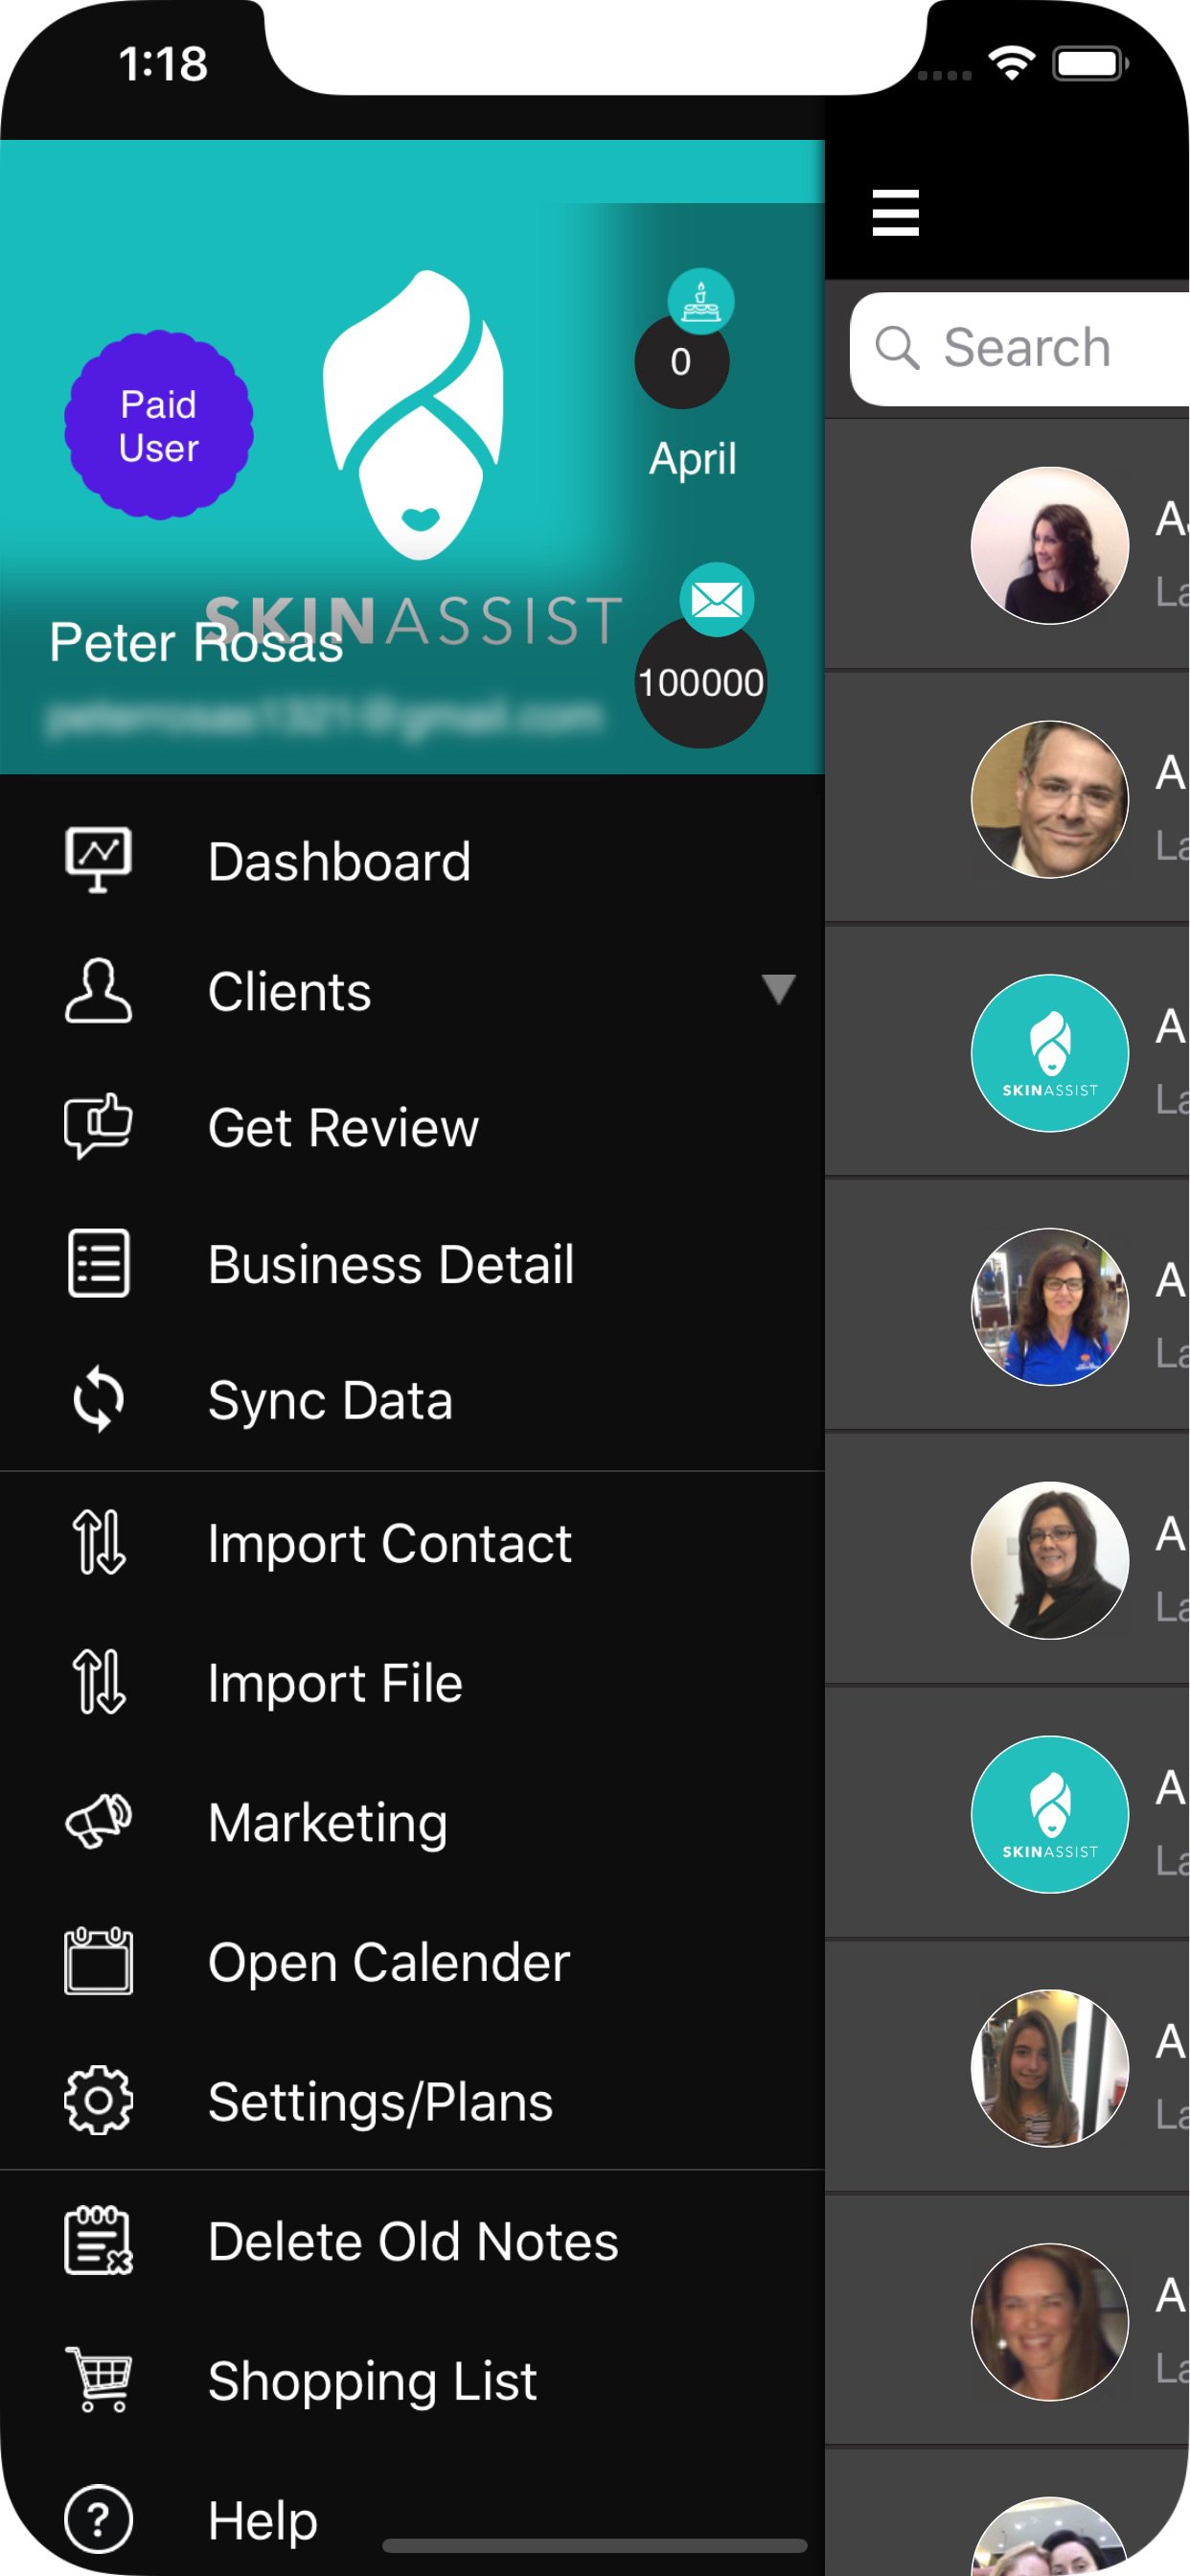Click the Search field

(x=1020, y=349)
